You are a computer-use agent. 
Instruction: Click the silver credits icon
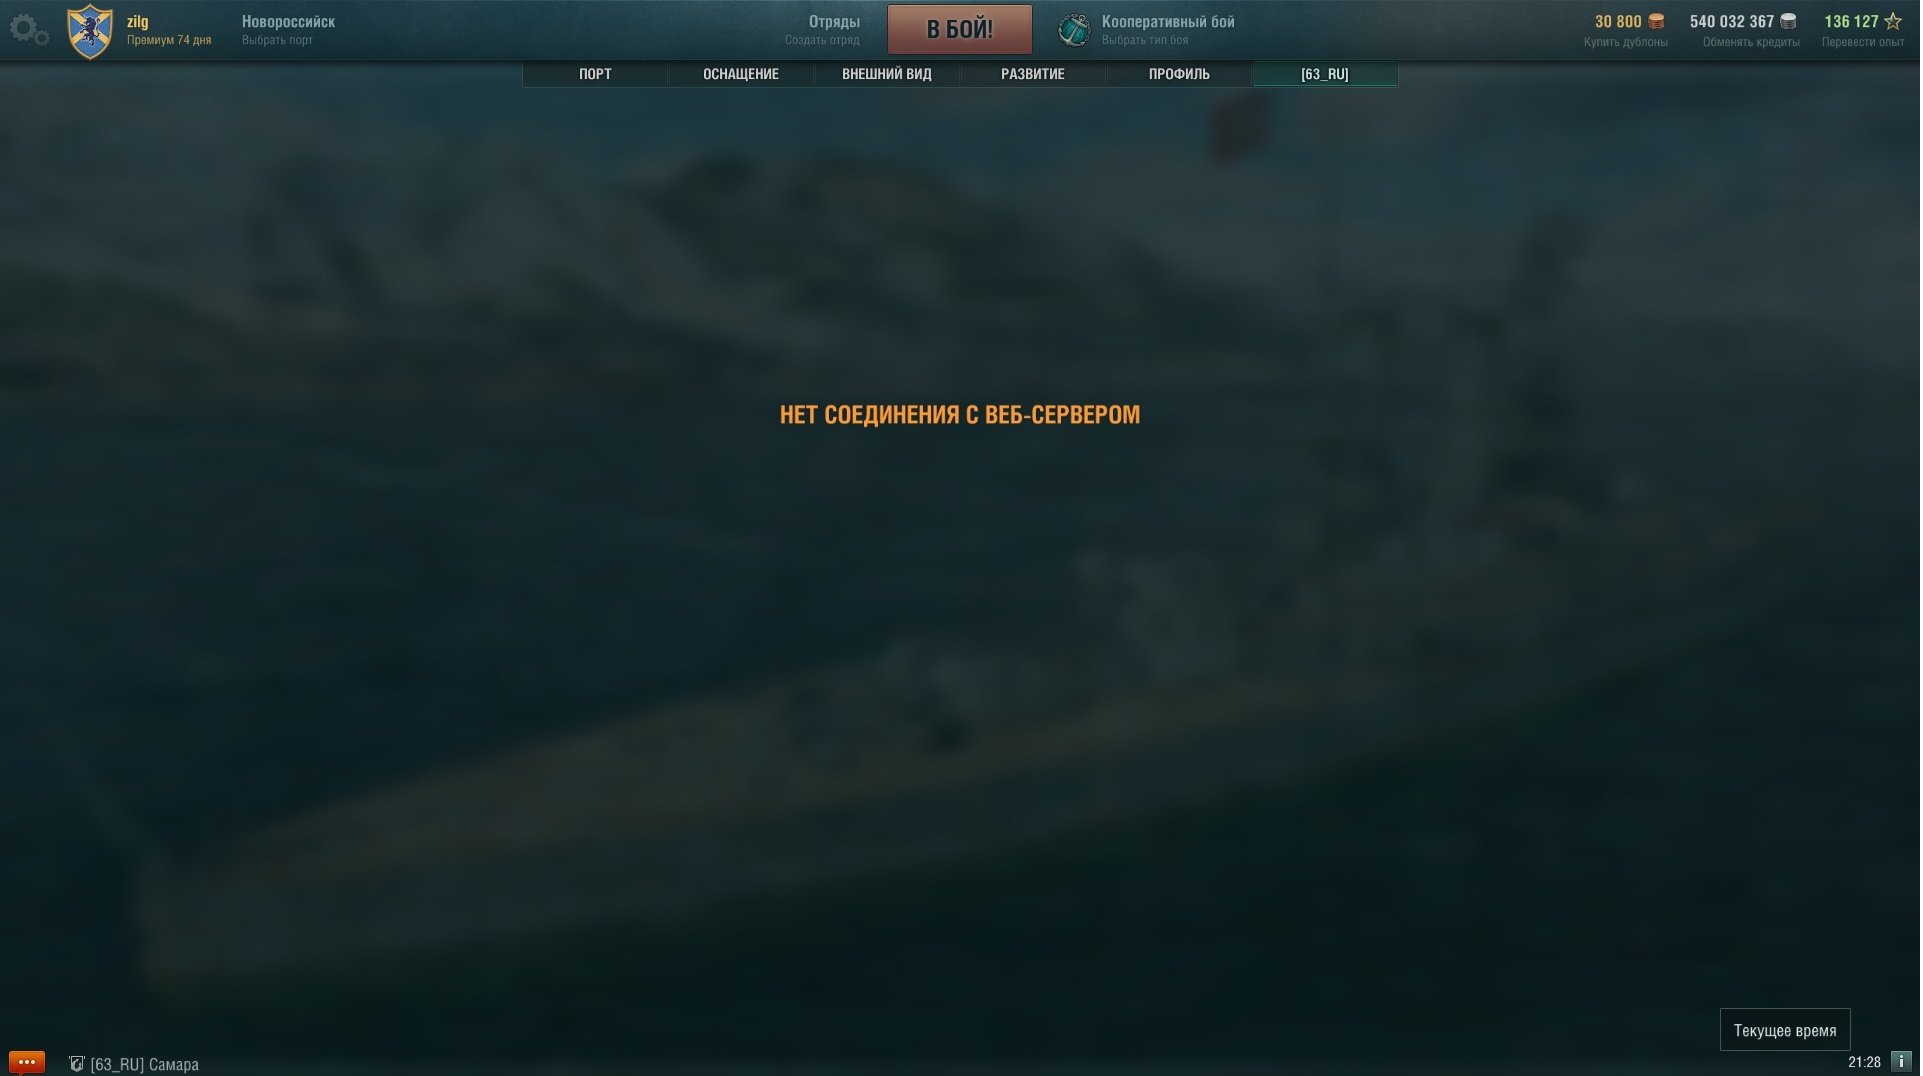tap(1789, 21)
